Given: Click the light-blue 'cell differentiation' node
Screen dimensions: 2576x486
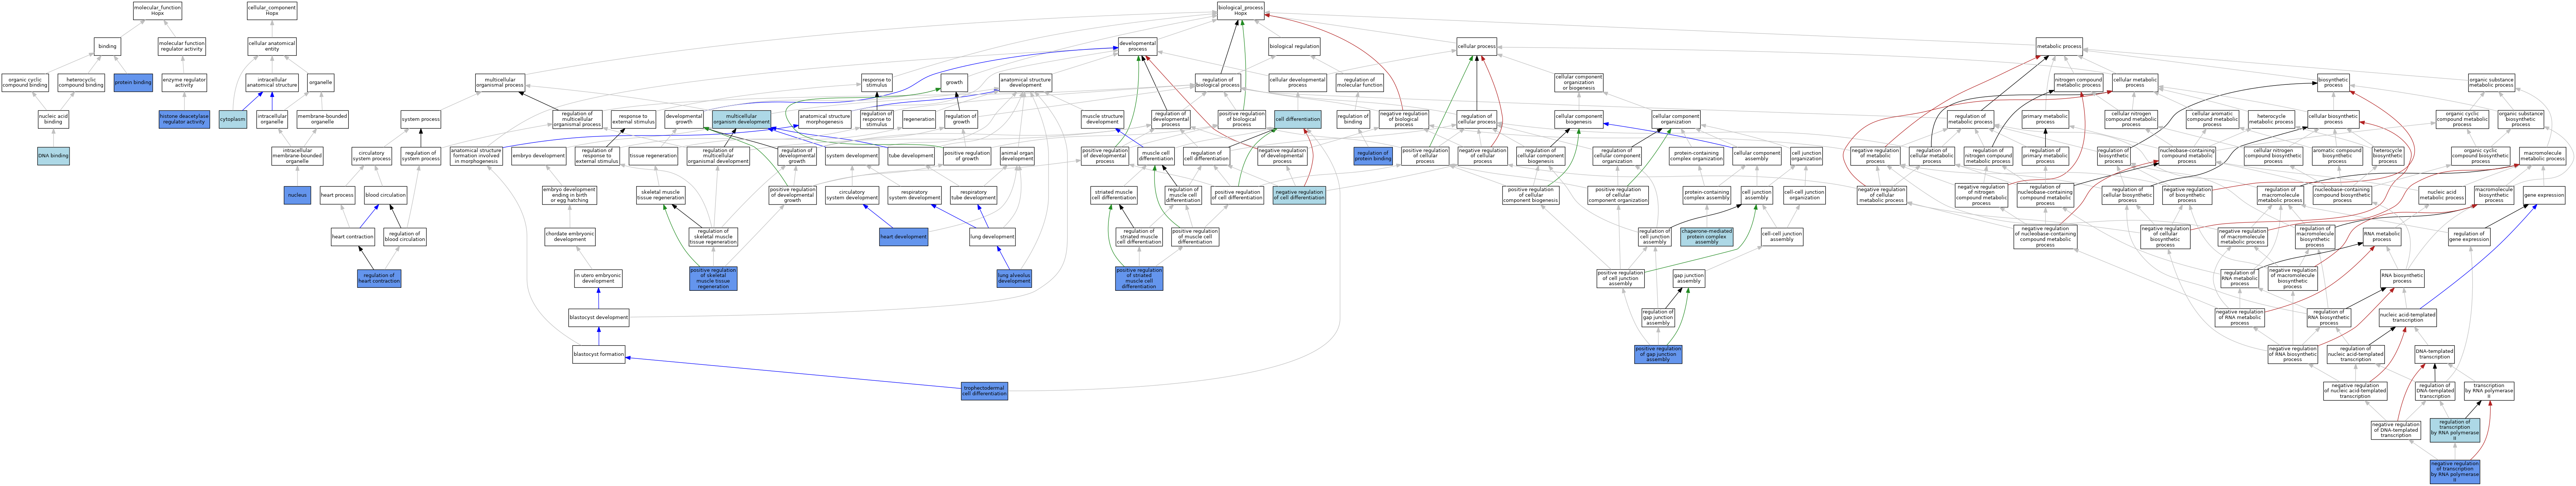Looking at the screenshot, I should click(x=1297, y=119).
